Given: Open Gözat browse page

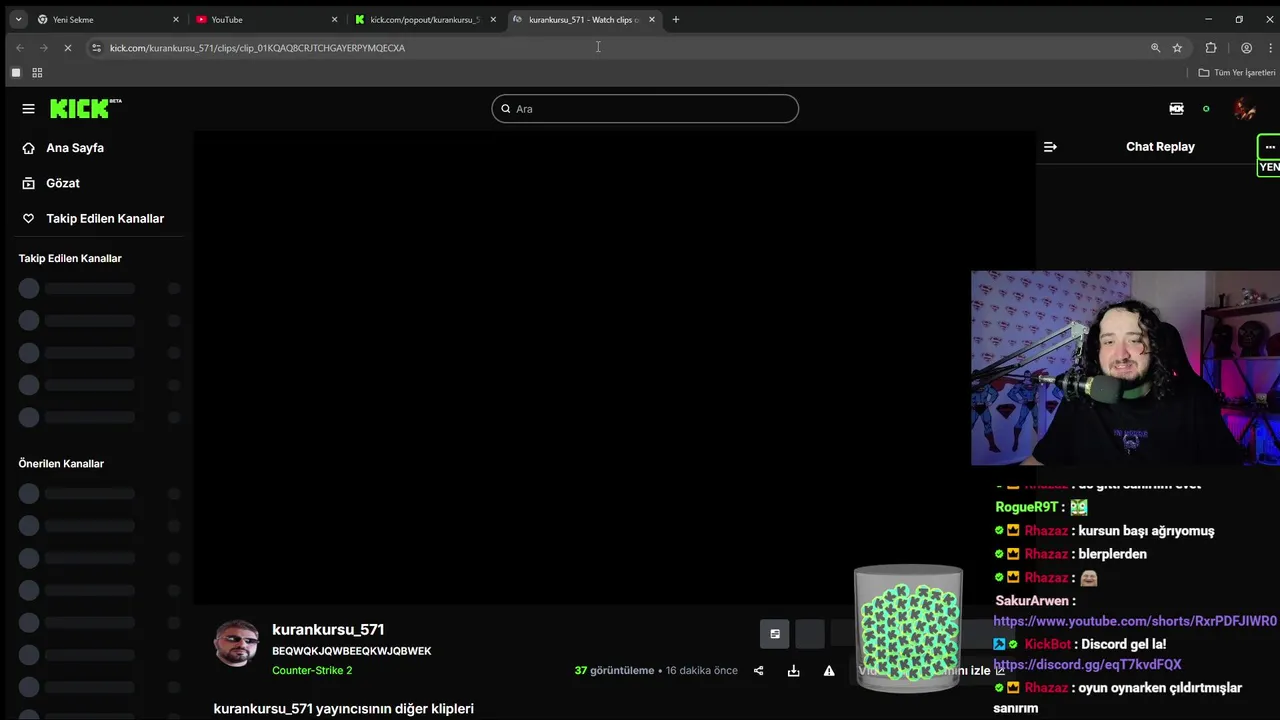Looking at the screenshot, I should pos(62,183).
